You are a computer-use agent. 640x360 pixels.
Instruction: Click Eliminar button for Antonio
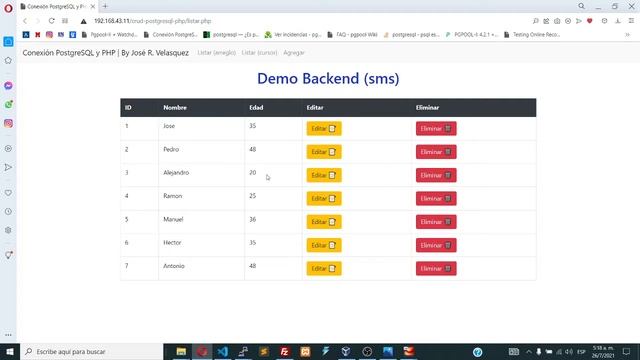pyautogui.click(x=436, y=269)
